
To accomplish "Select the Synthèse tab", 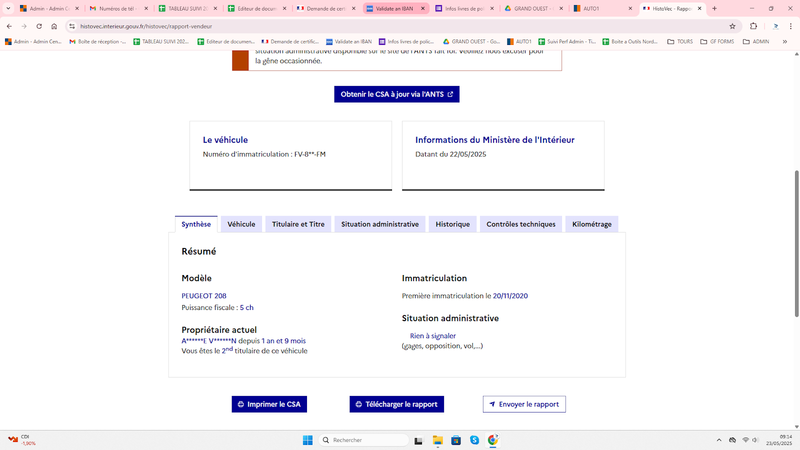I will 196,224.
